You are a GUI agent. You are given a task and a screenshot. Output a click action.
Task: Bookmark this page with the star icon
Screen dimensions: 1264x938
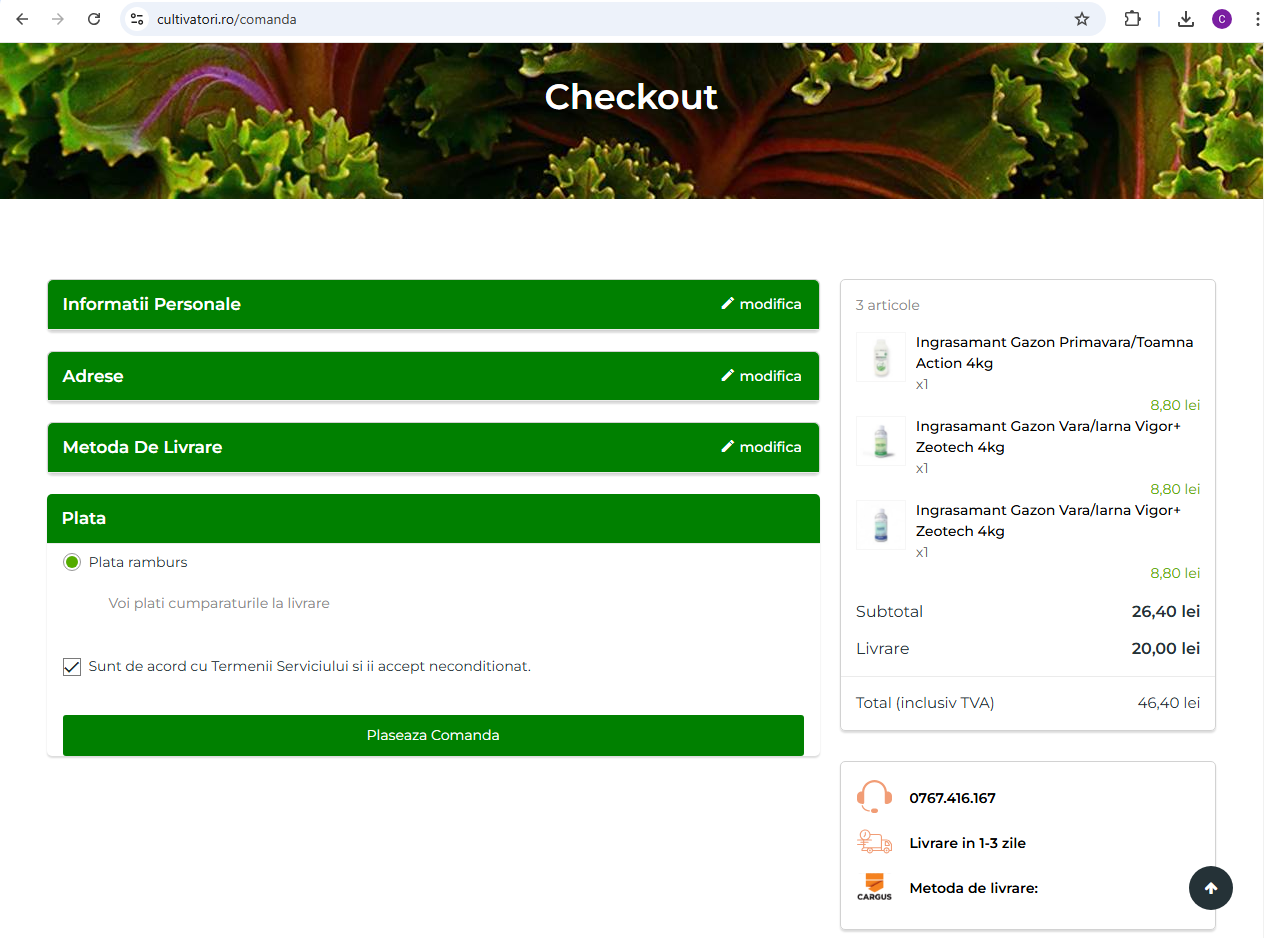(x=1082, y=19)
